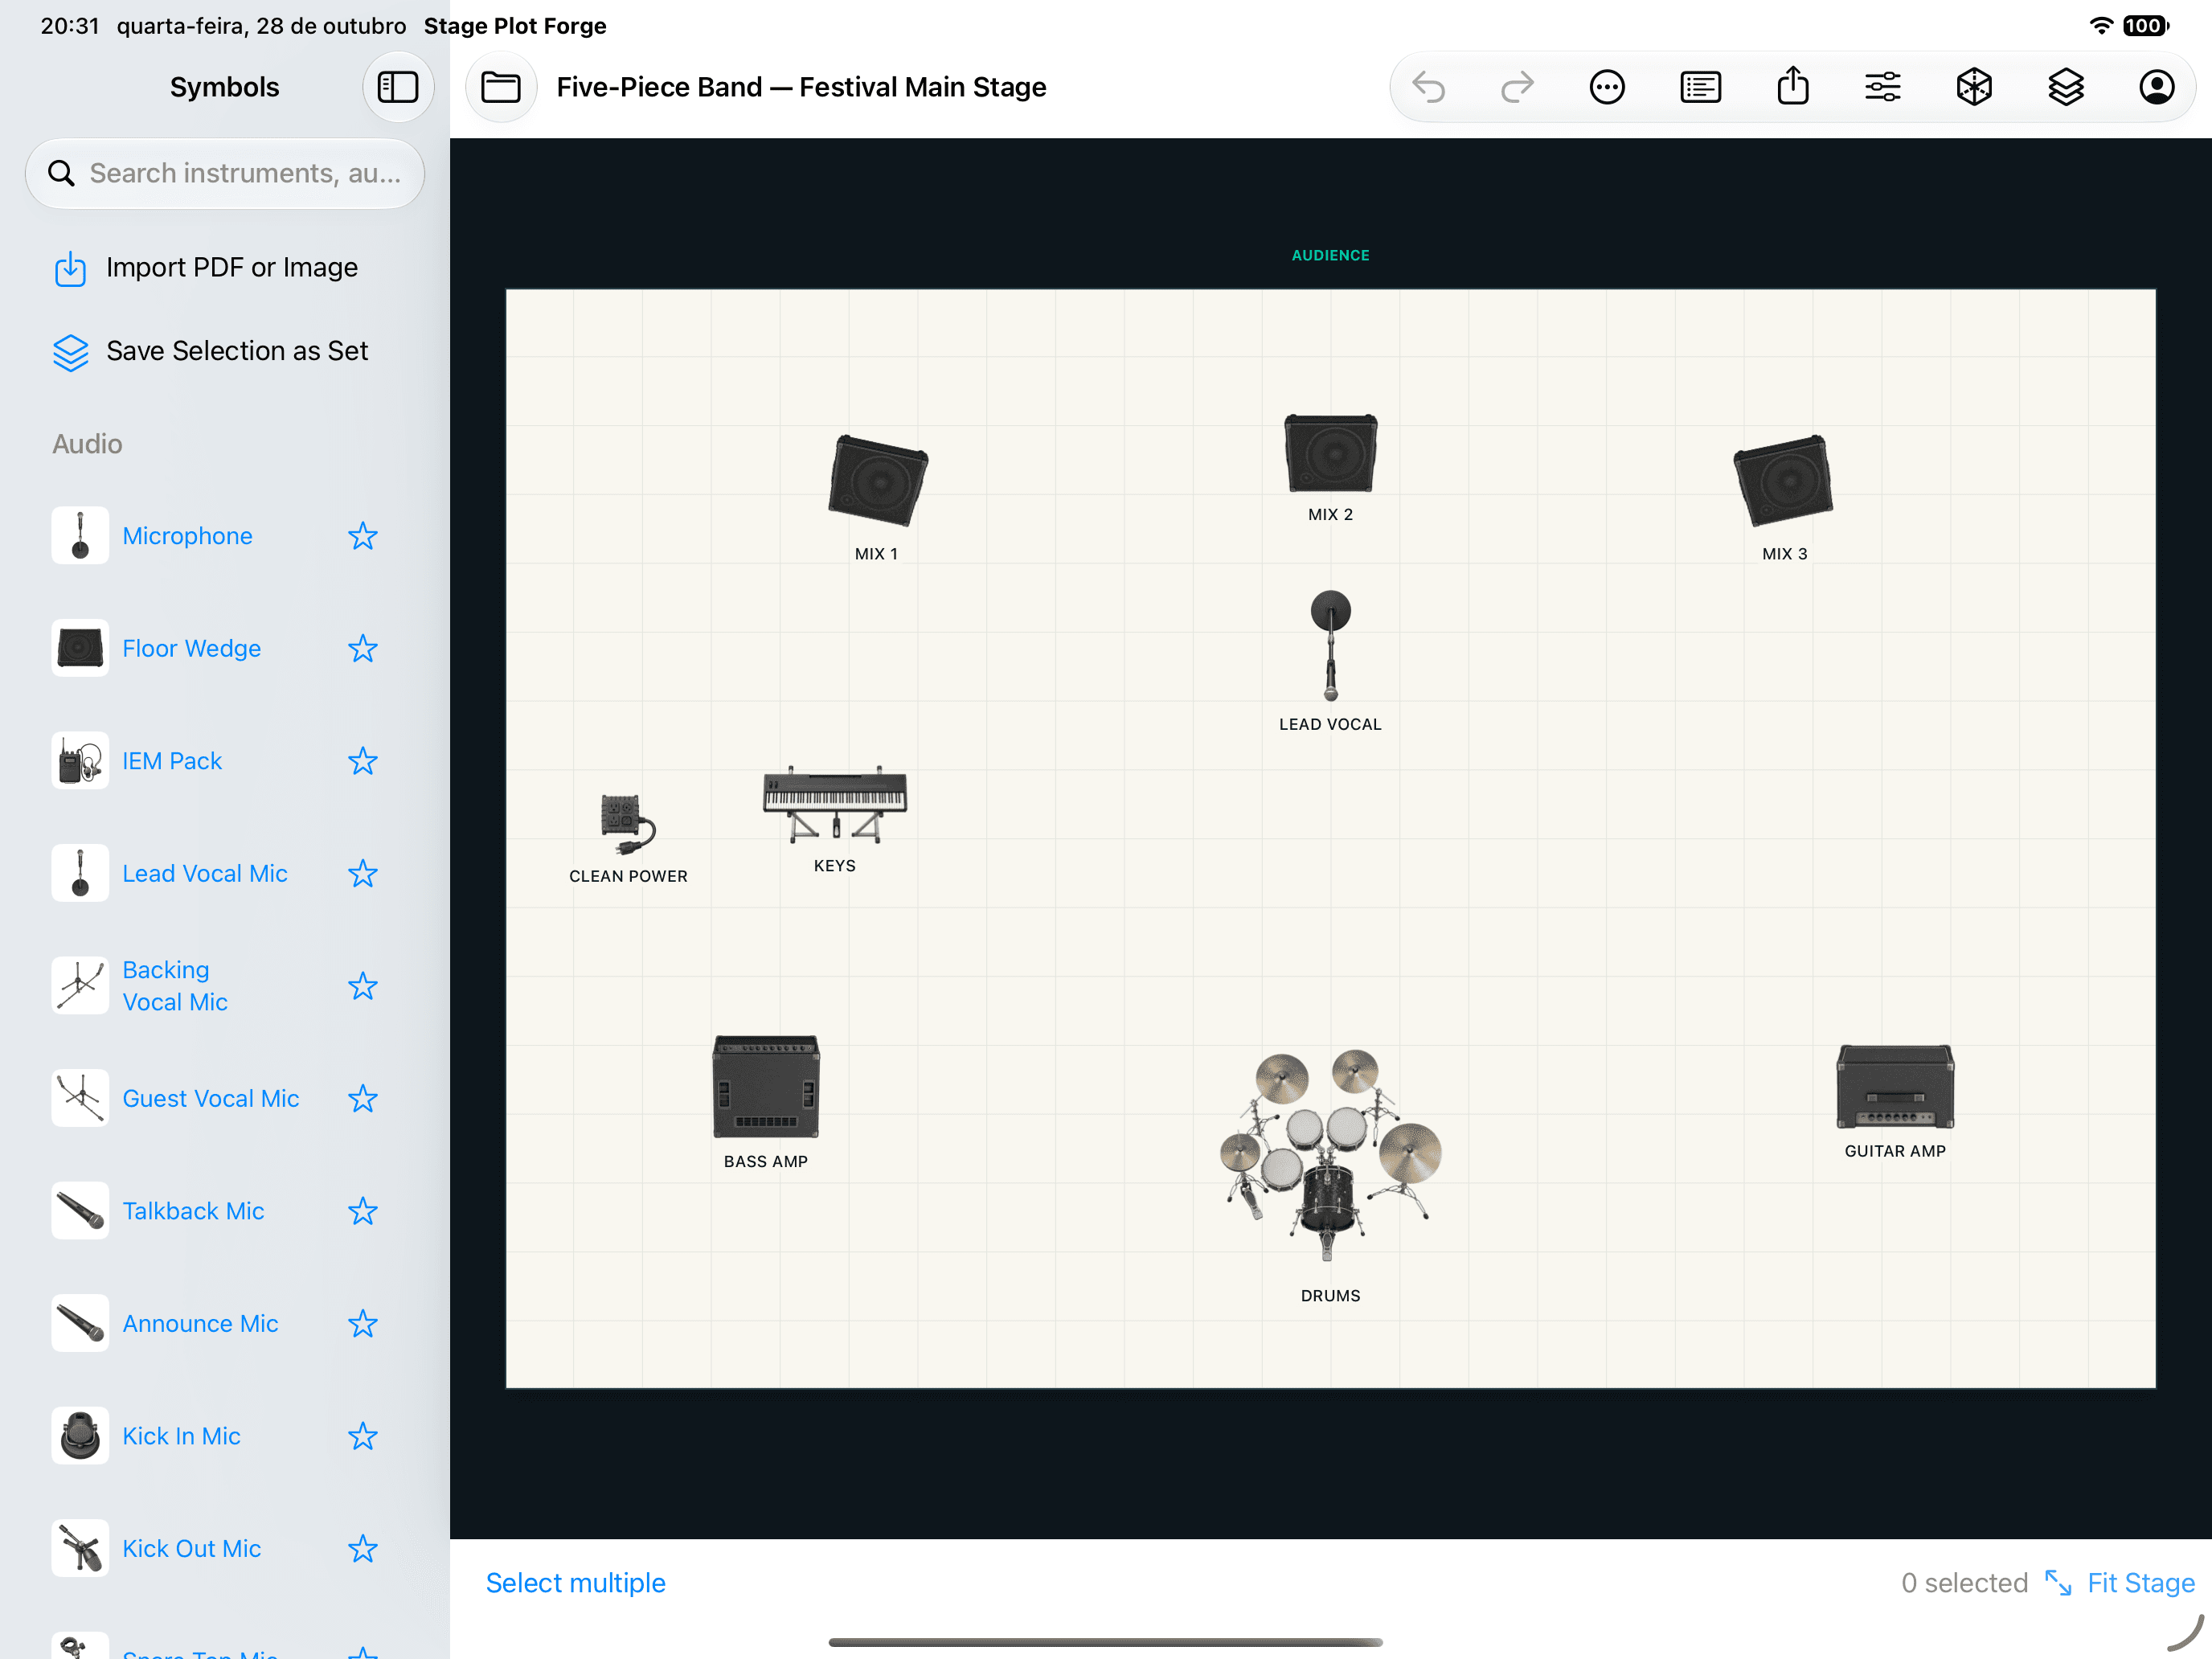
Task: Select the IEM Pack symbol
Action: click(138, 761)
